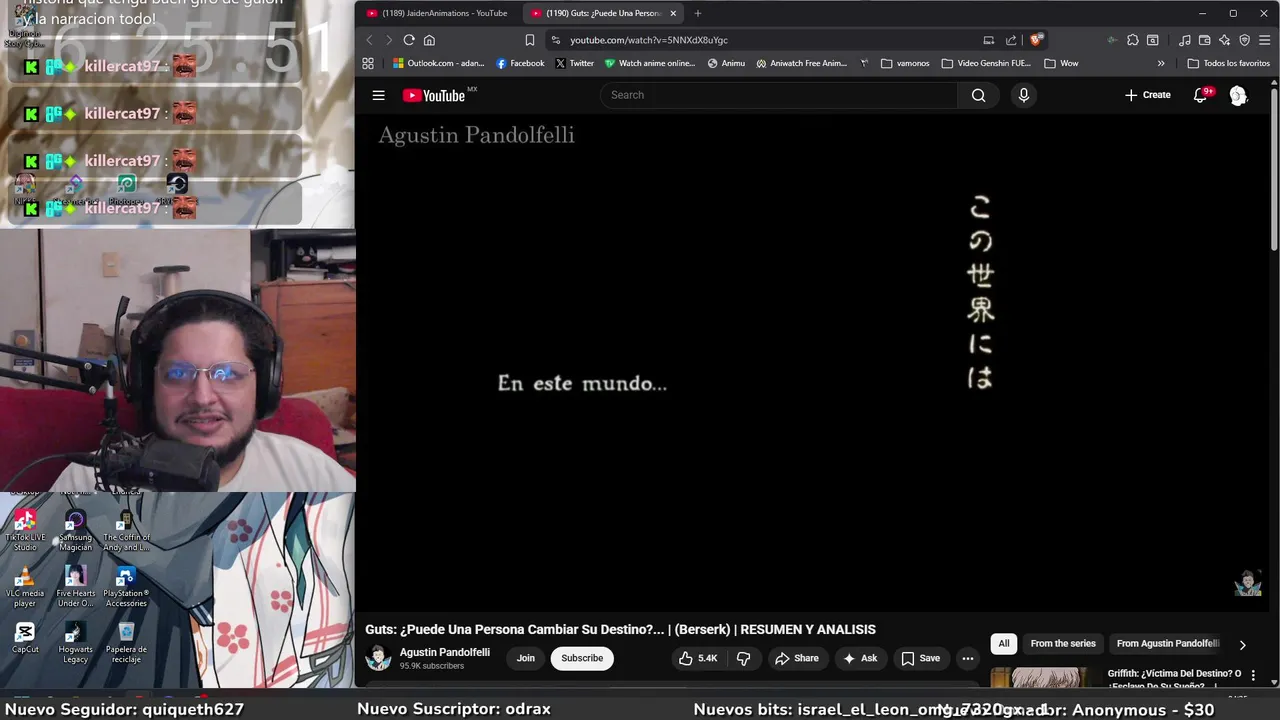Open PlayStation Accessories desktop shortcut
Viewport: 1280px width, 720px height.
coord(126,587)
